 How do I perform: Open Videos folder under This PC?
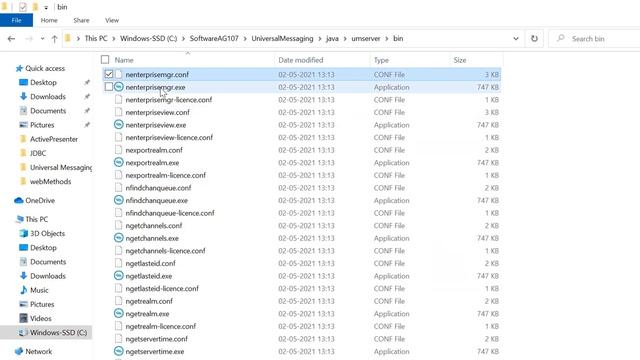coord(40,318)
